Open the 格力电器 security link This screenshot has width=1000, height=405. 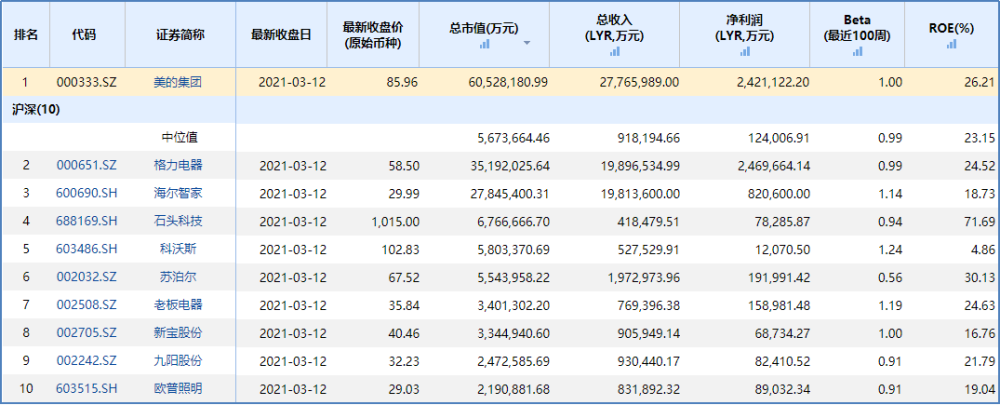180,165
